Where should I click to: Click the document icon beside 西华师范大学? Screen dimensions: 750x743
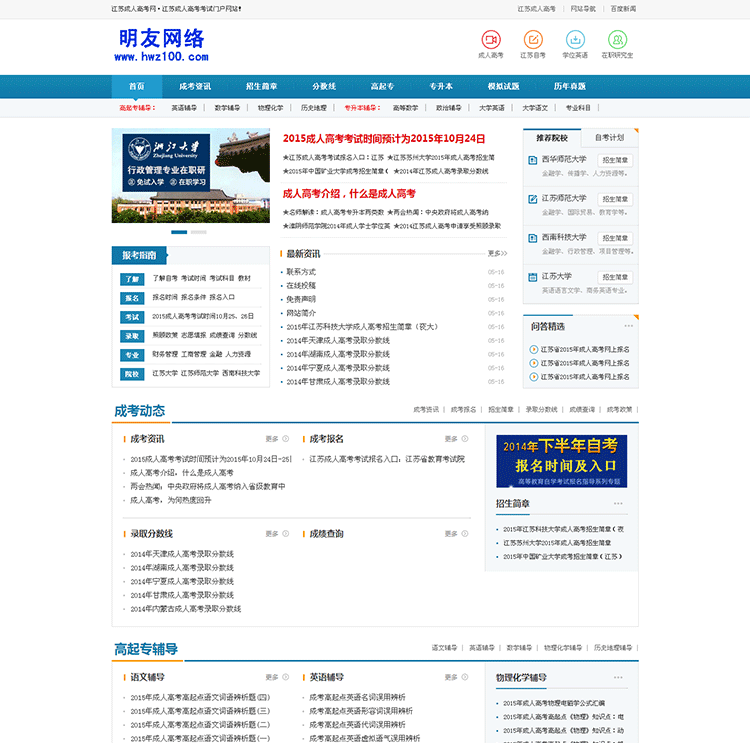coord(532,160)
